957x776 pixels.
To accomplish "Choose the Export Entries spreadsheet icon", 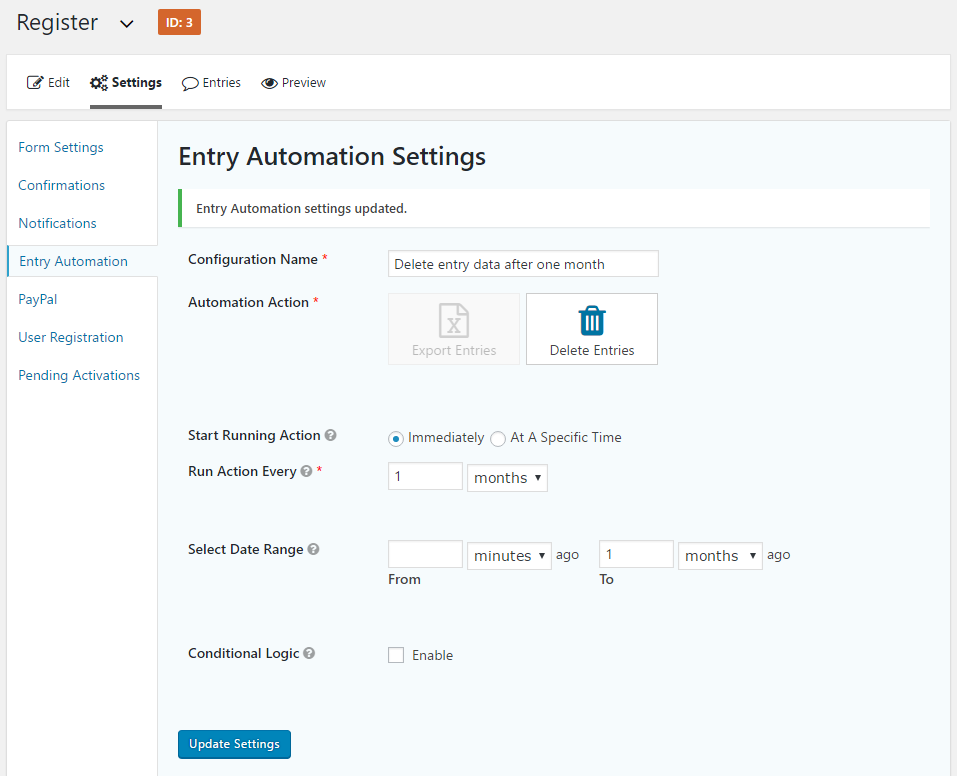I will tap(454, 321).
